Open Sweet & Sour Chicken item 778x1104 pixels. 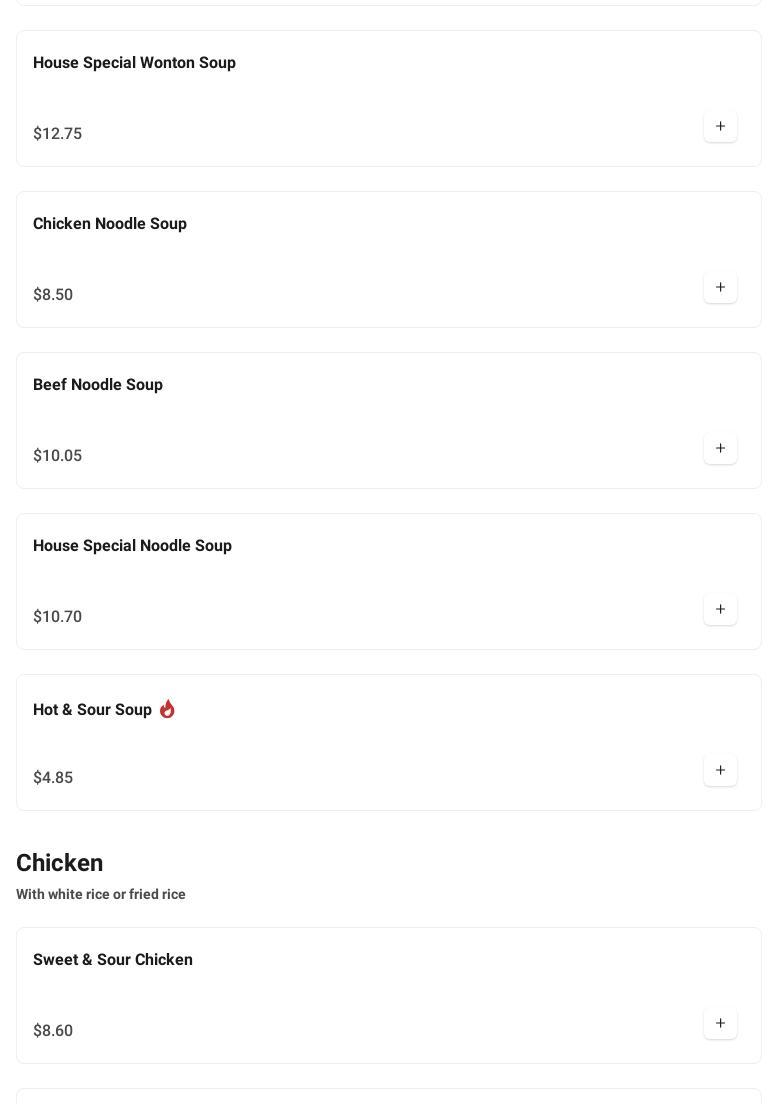click(113, 960)
